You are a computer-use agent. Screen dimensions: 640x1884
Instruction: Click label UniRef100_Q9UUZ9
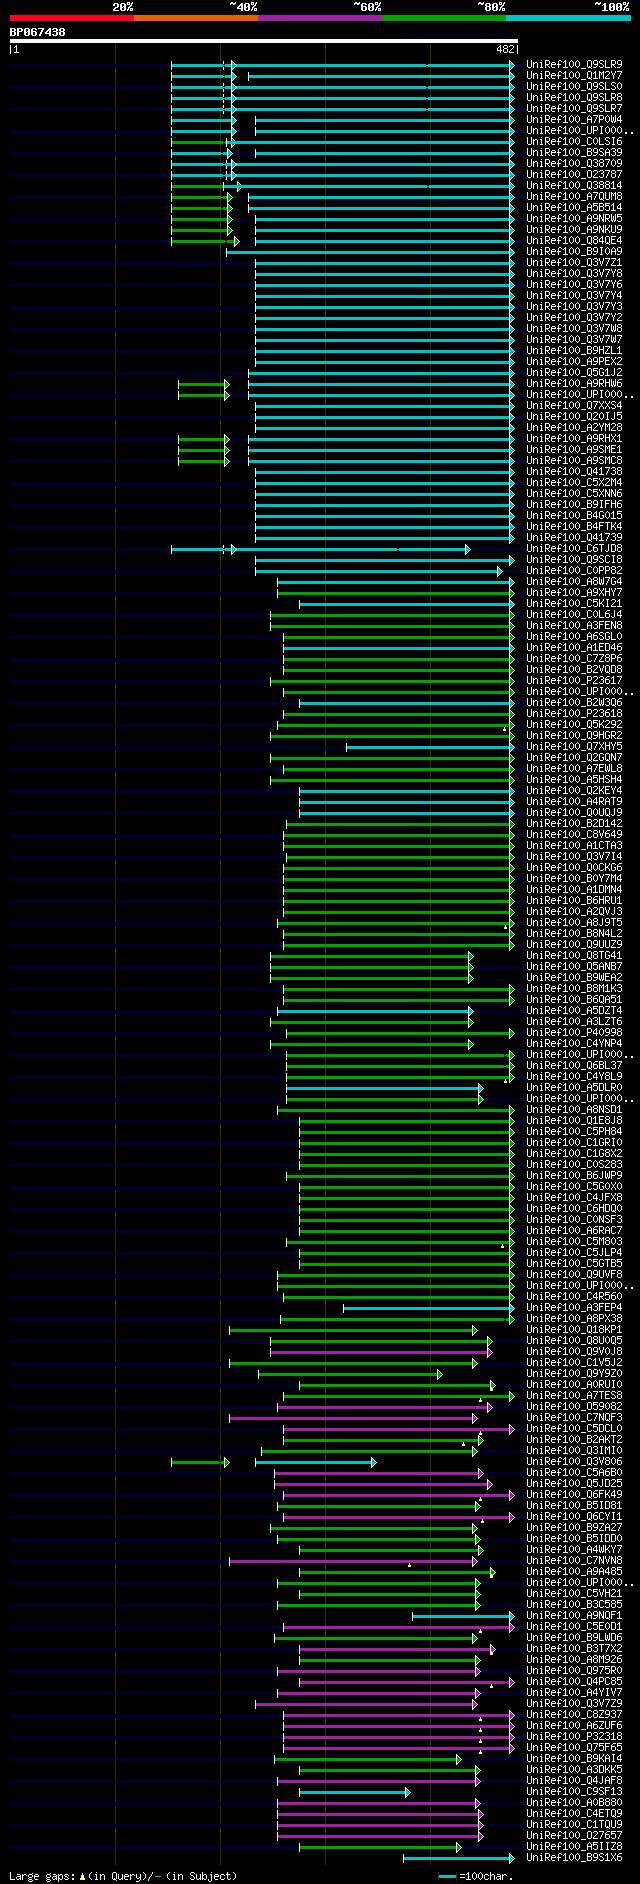(574, 944)
